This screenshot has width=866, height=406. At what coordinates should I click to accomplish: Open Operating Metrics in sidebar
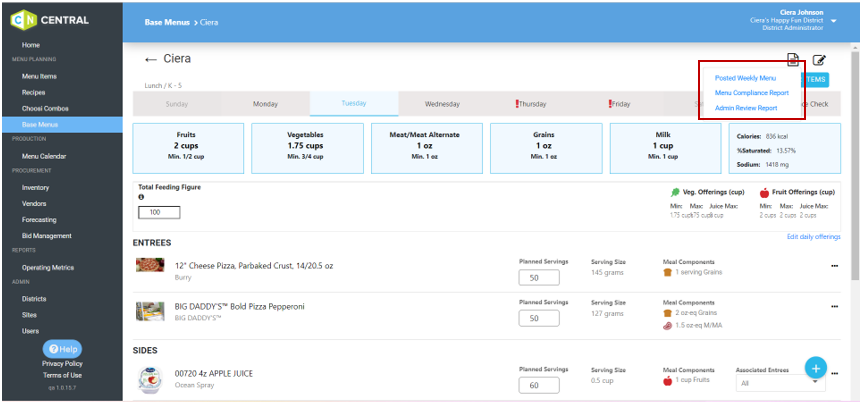(48, 268)
